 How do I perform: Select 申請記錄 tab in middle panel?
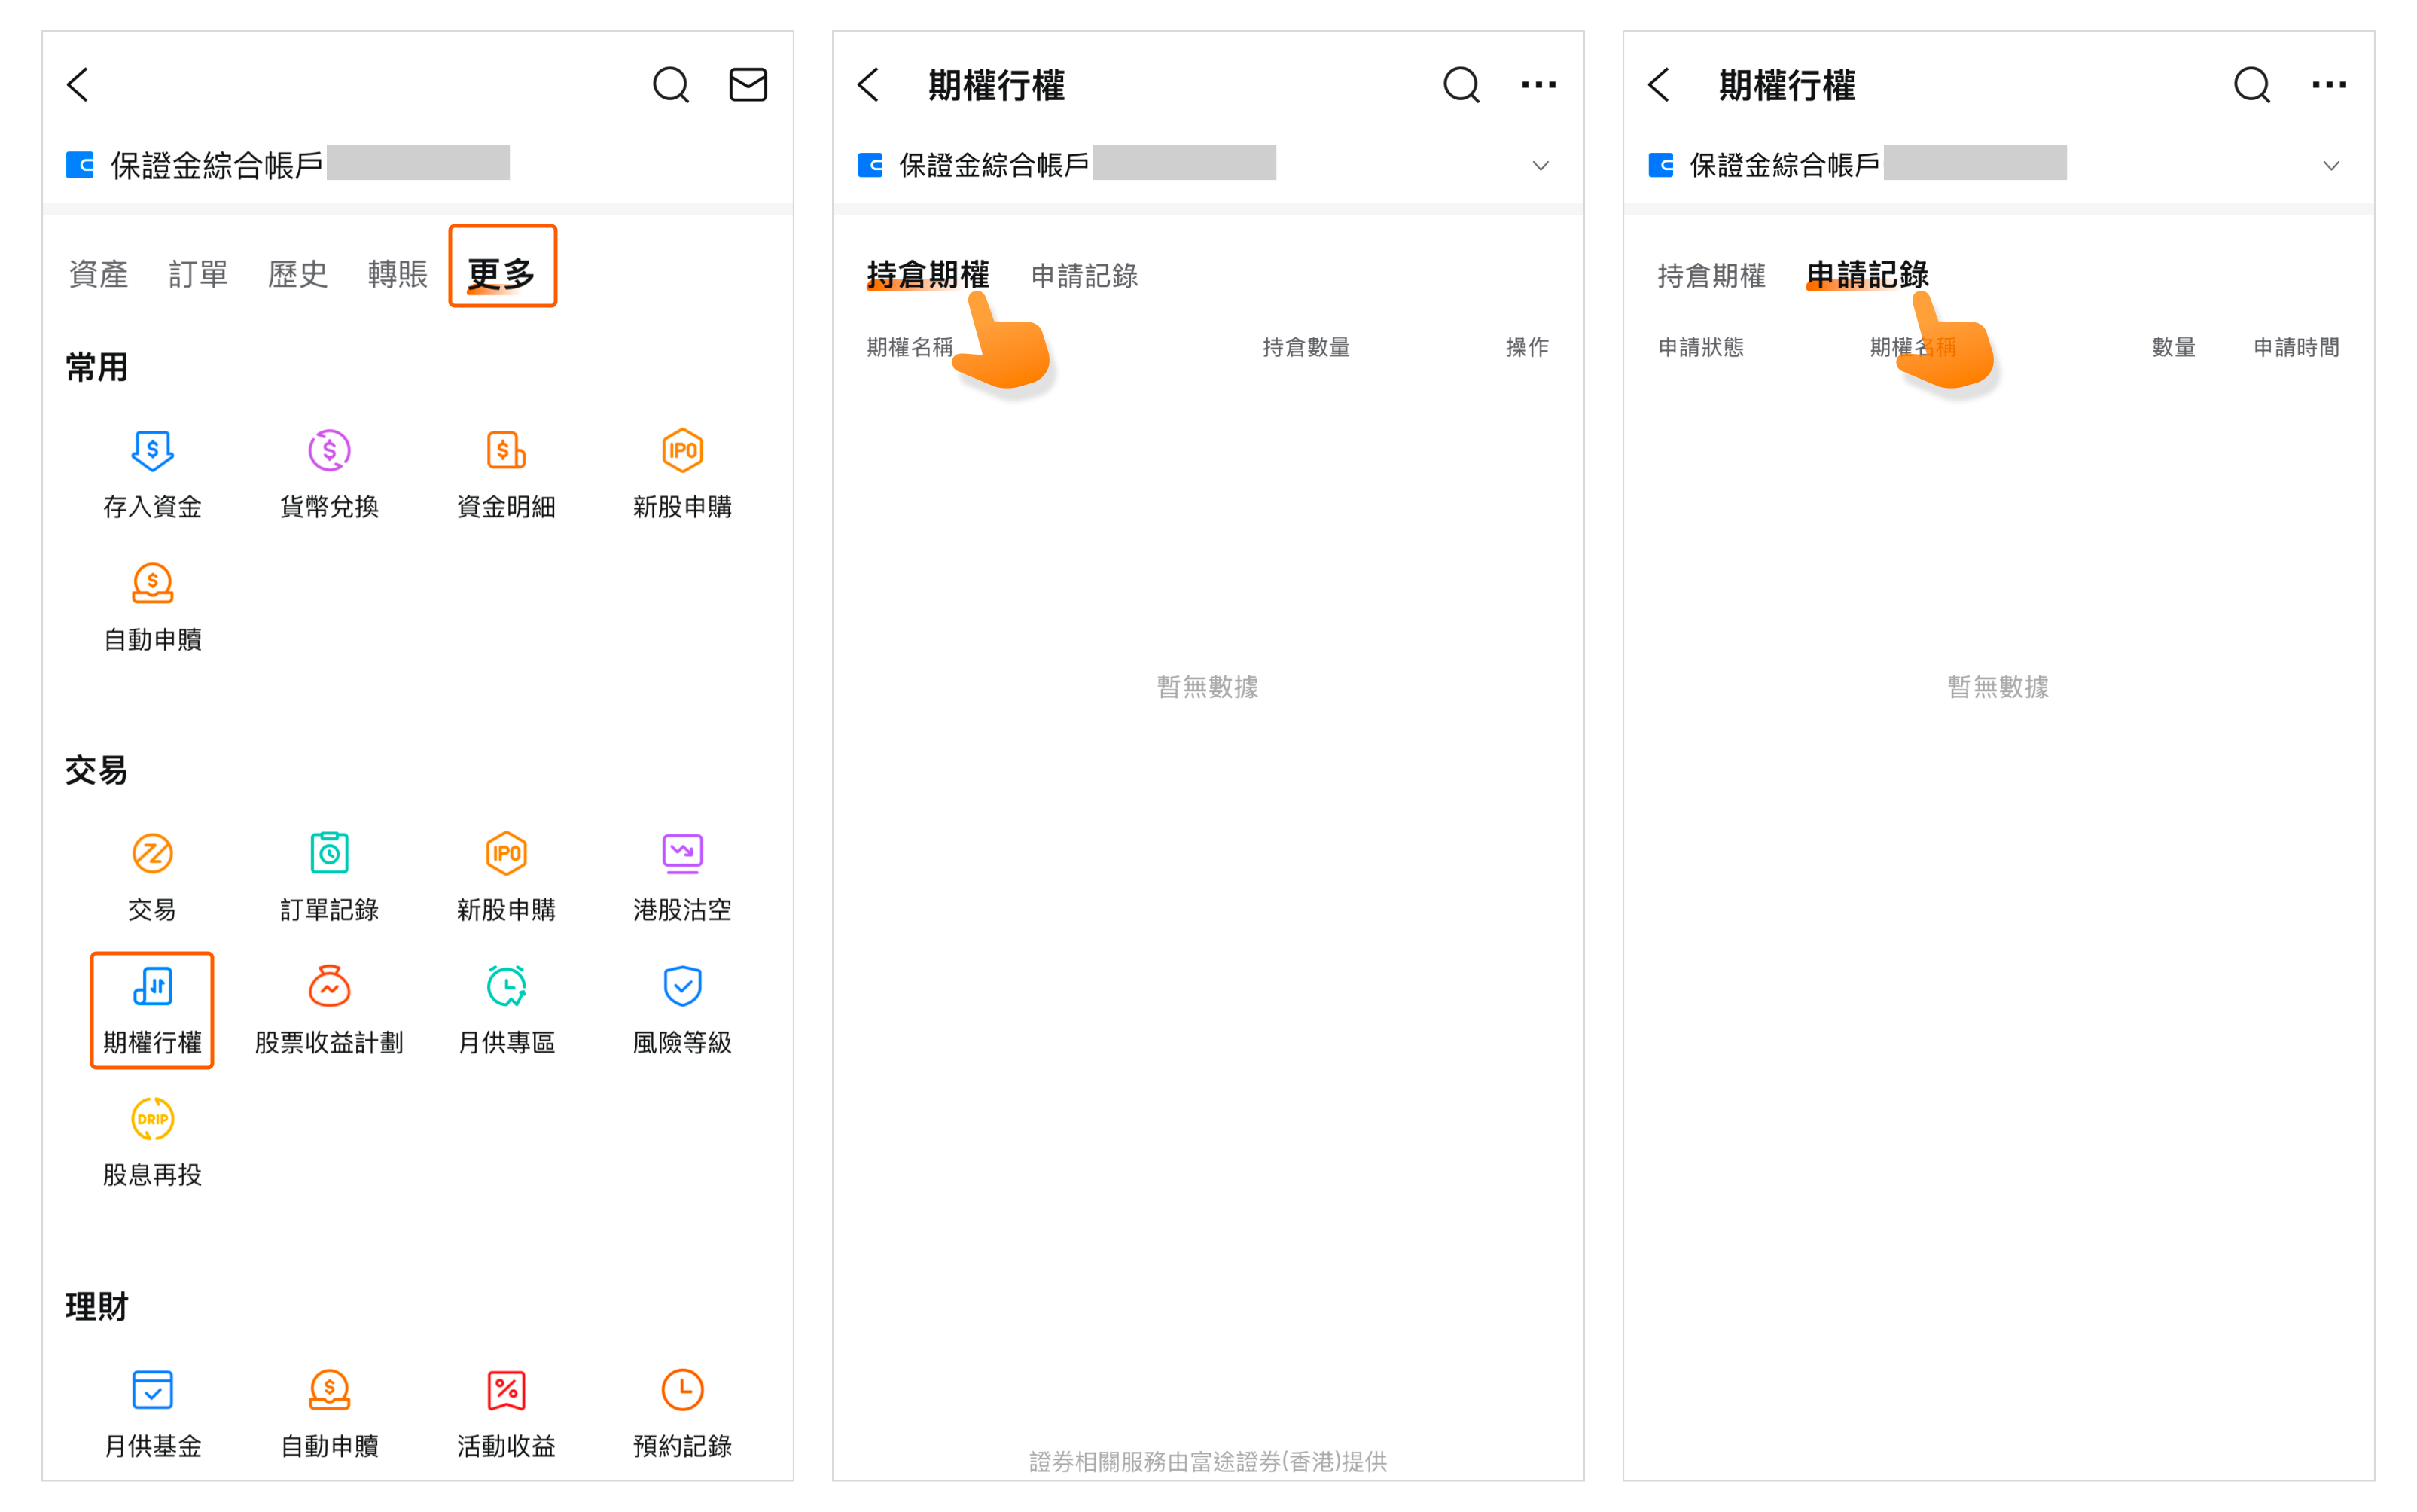tap(1084, 275)
